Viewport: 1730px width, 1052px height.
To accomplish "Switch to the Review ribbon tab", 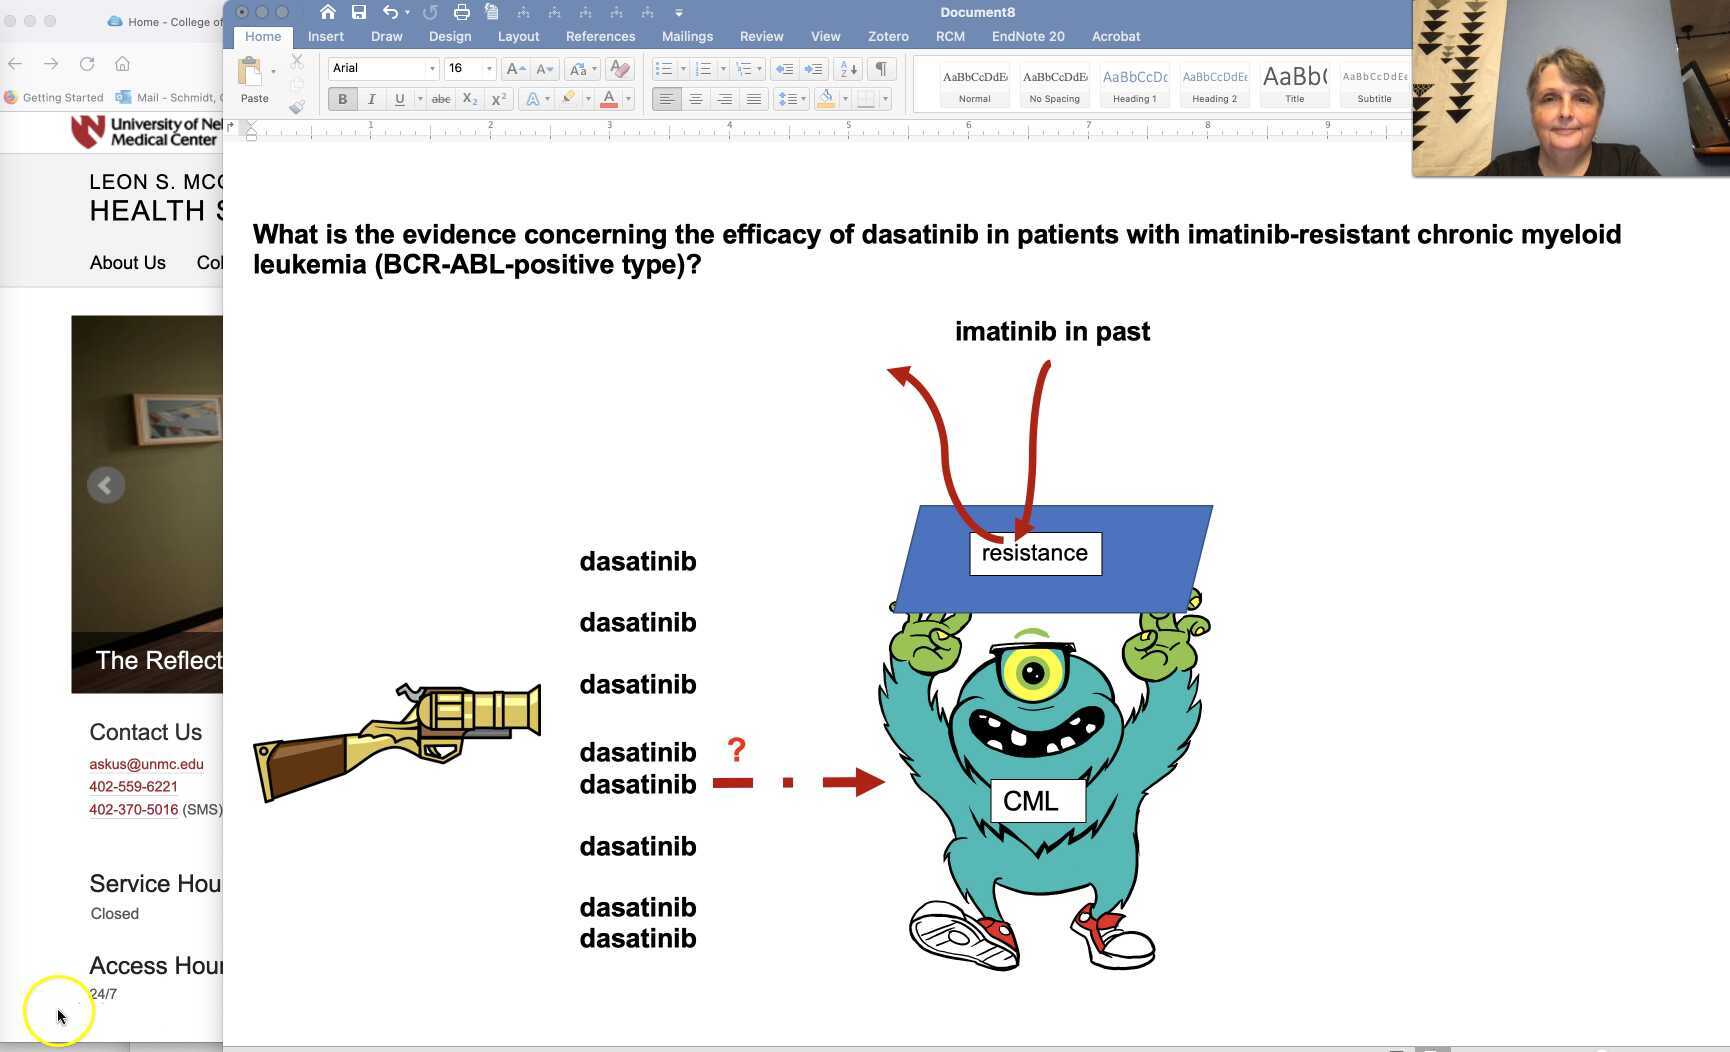I will point(761,36).
